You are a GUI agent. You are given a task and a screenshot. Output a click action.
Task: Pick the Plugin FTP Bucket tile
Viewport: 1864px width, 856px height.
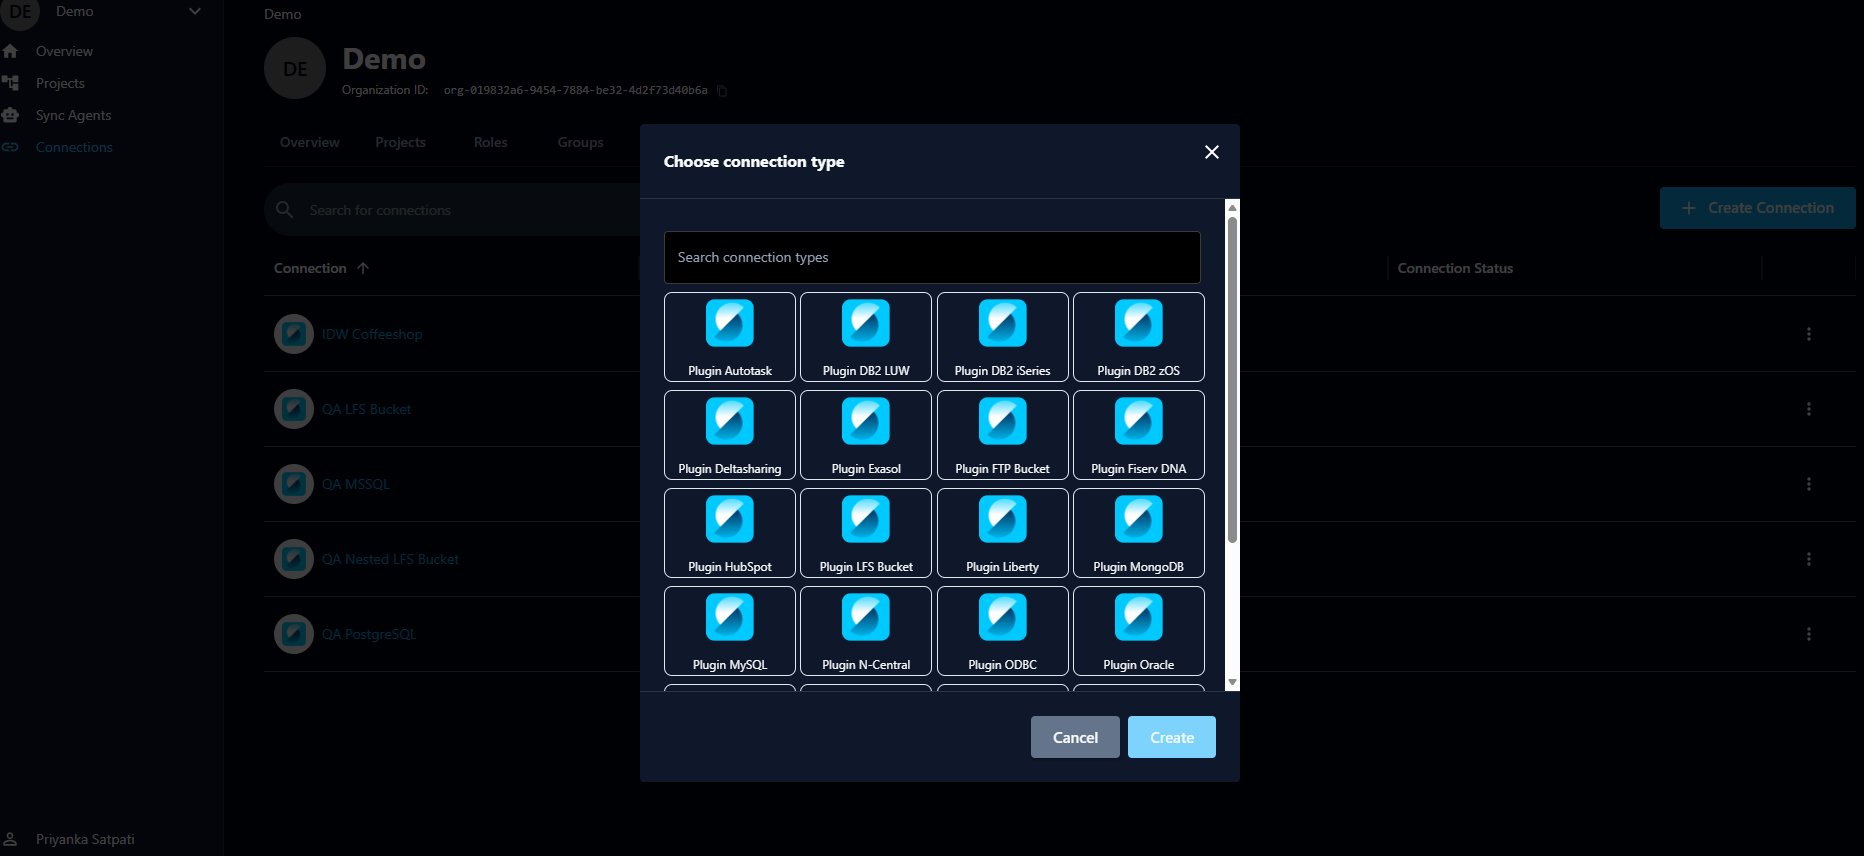(x=1003, y=435)
